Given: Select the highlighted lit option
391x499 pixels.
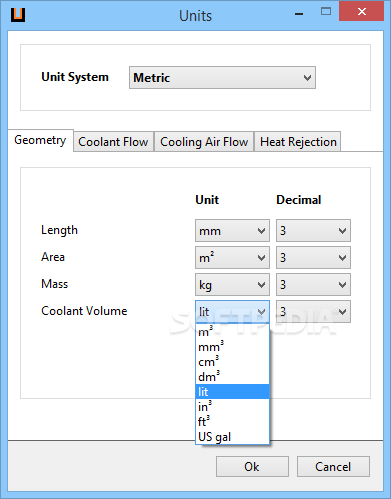Looking at the screenshot, I should point(232,392).
